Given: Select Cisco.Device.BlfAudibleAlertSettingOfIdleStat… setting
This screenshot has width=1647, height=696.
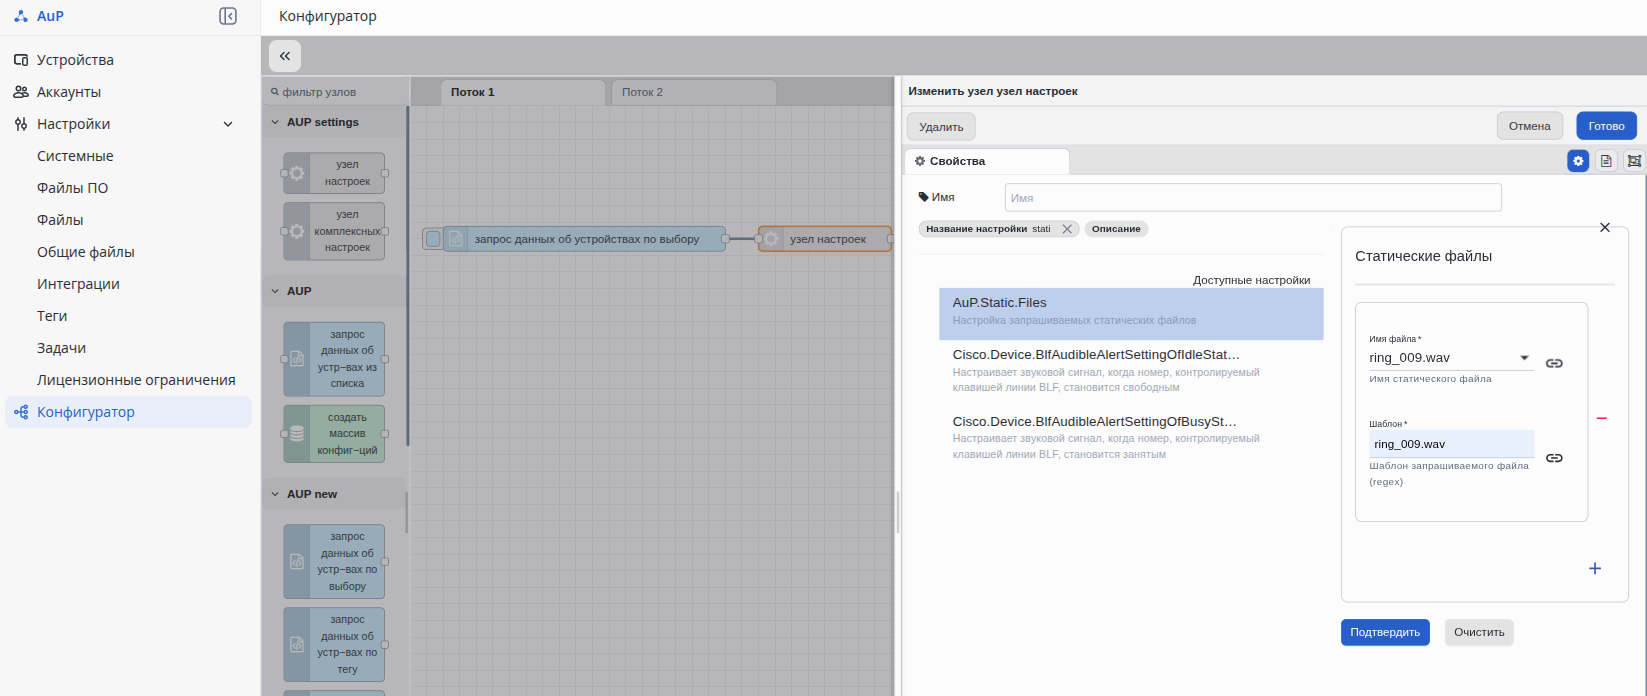Looking at the screenshot, I should tap(1131, 370).
